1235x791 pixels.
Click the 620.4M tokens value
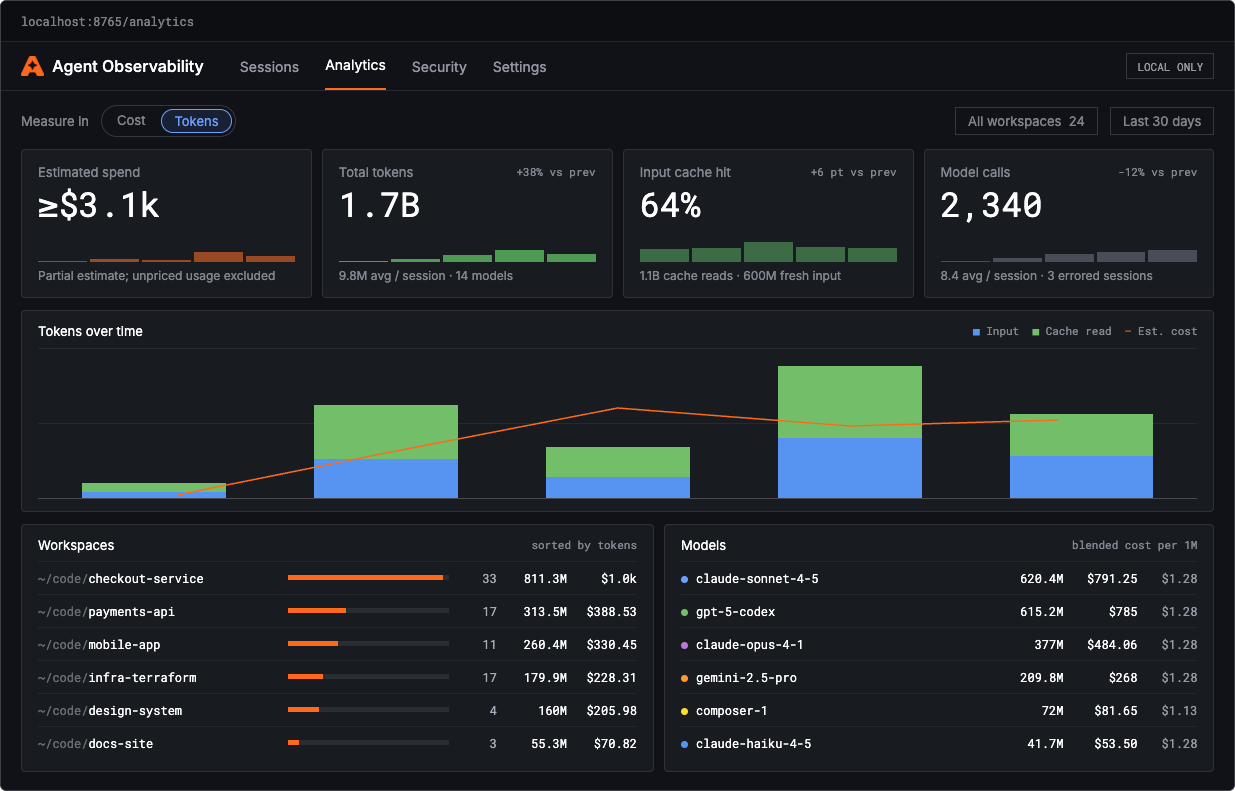coord(1041,578)
